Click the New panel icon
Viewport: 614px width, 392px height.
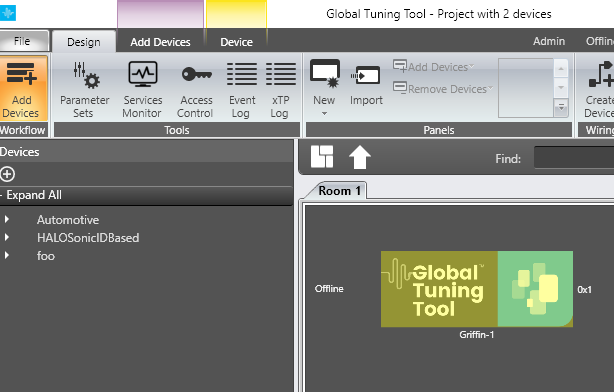(x=325, y=74)
